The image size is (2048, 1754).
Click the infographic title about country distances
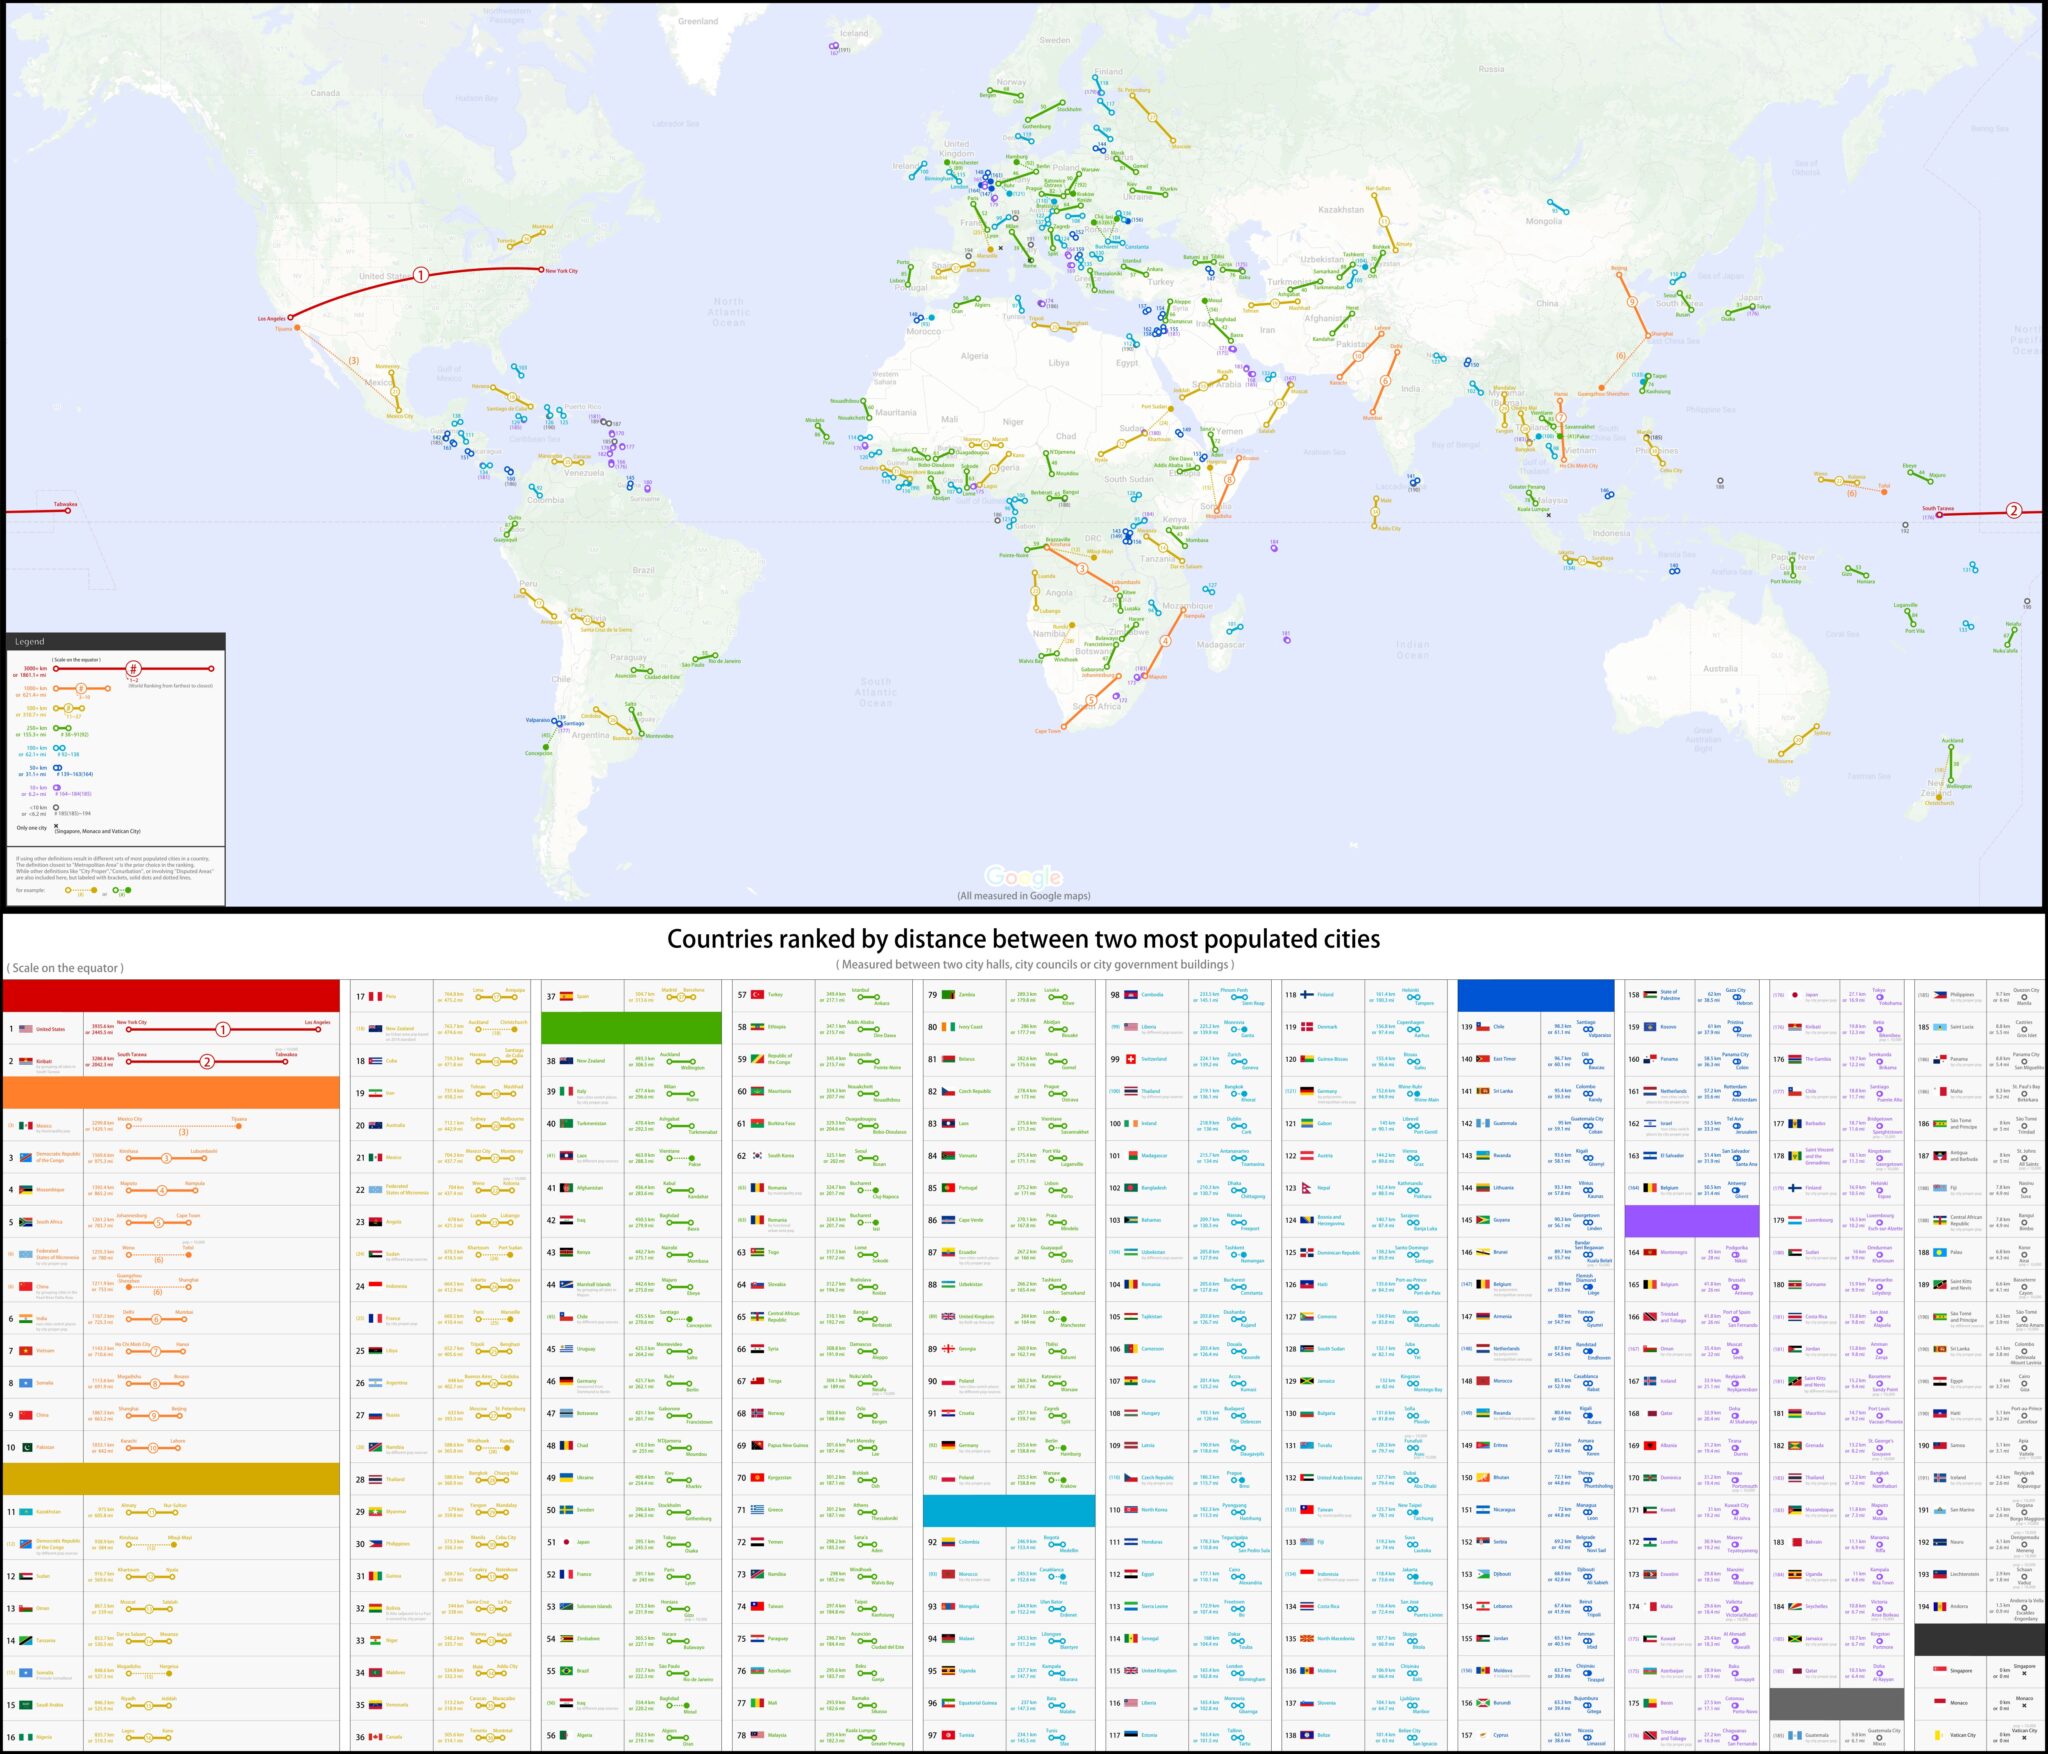tap(1024, 940)
